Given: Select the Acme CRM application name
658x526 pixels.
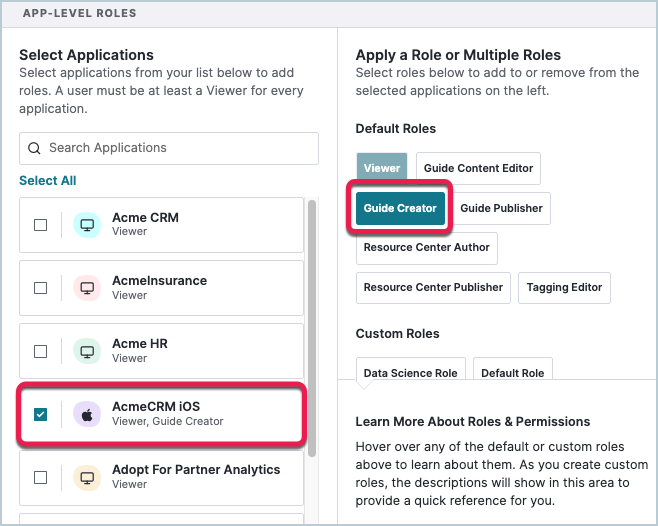Looking at the screenshot, I should pos(145,217).
